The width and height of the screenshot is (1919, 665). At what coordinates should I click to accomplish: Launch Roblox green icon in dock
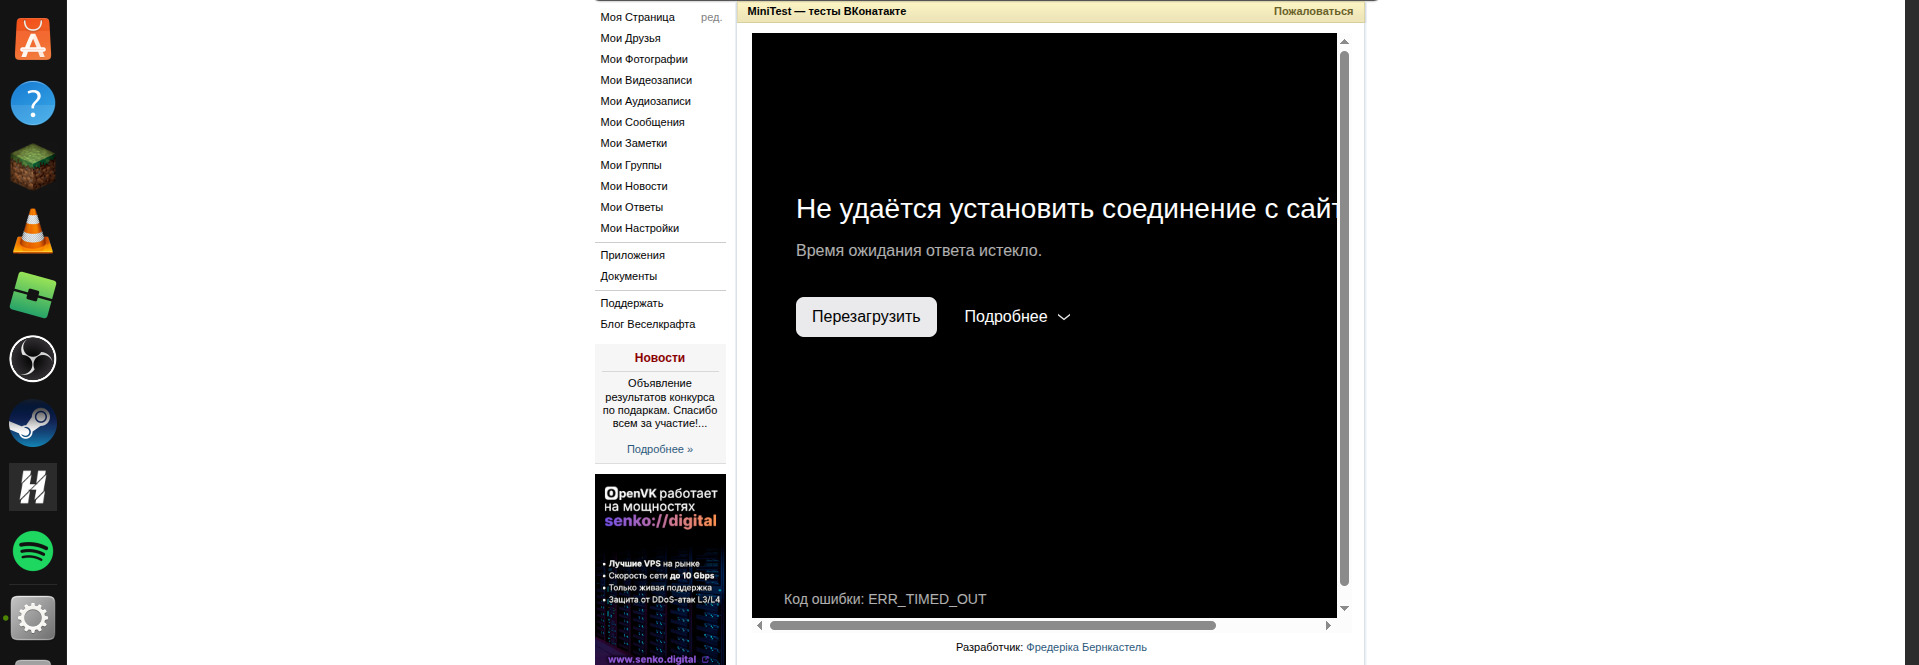33,295
